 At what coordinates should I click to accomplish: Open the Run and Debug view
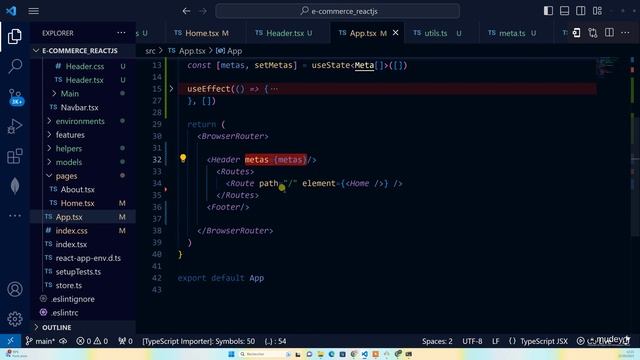(x=15, y=126)
